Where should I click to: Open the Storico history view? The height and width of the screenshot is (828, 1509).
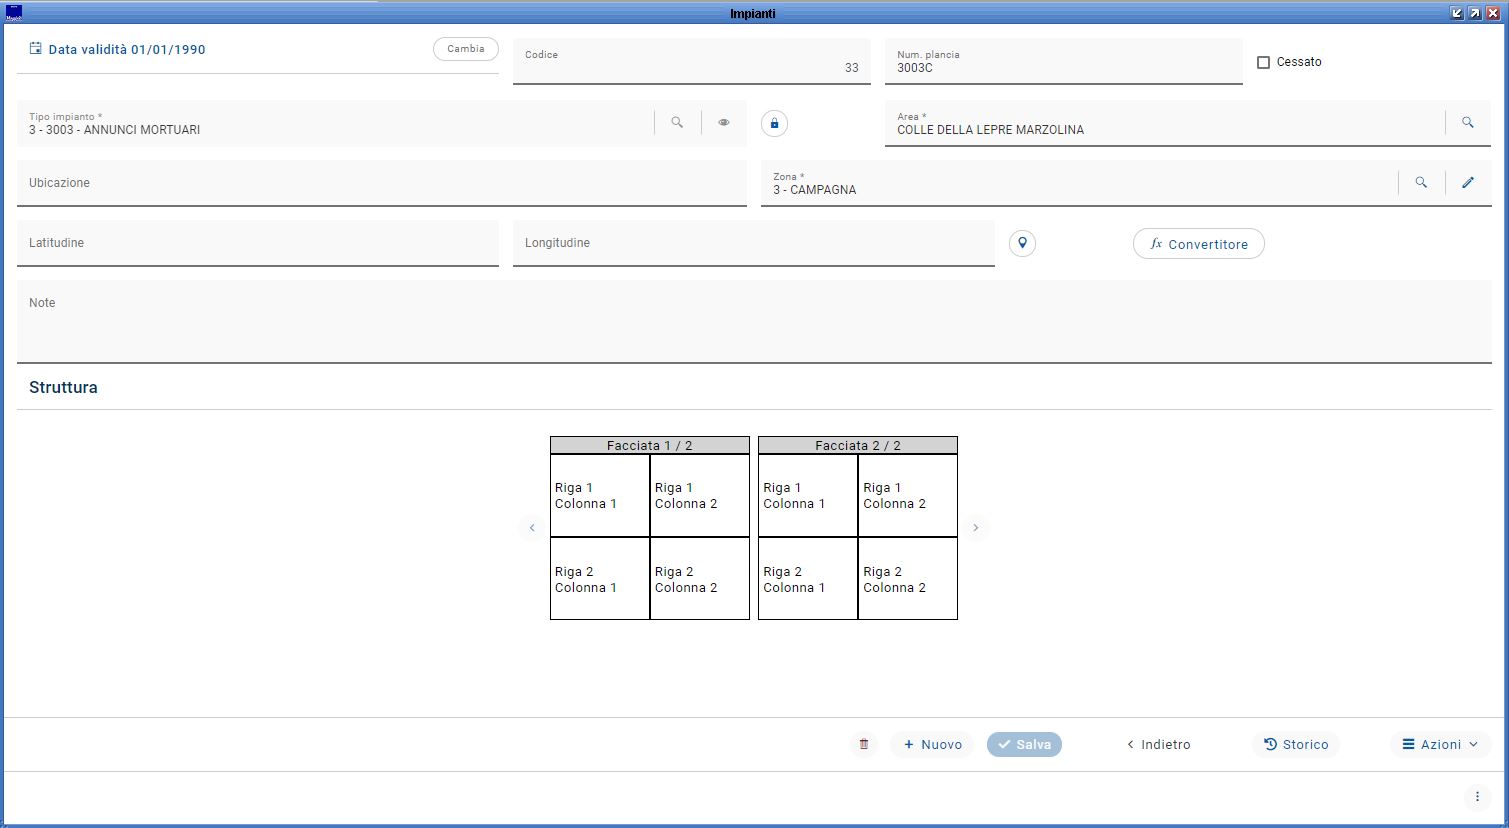pyautogui.click(x=1296, y=744)
